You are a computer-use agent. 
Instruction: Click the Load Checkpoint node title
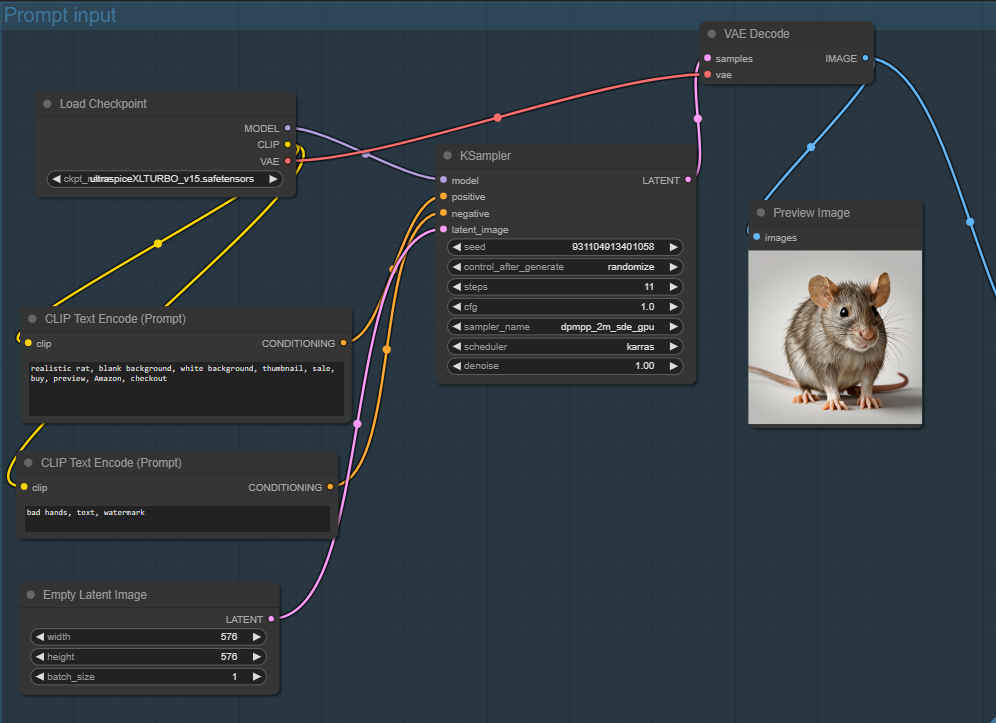[103, 104]
